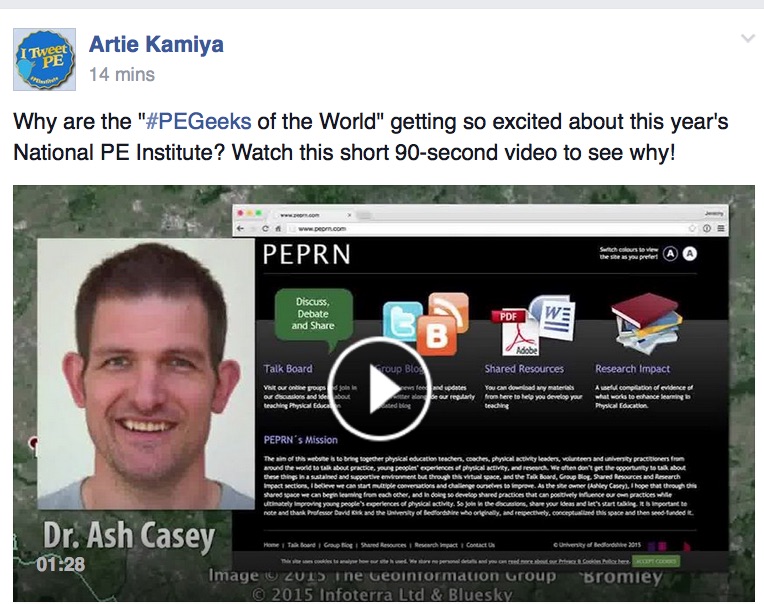Image resolution: width=764 pixels, height=604 pixels.
Task: Click the browser back arrow in video
Action: (x=240, y=228)
